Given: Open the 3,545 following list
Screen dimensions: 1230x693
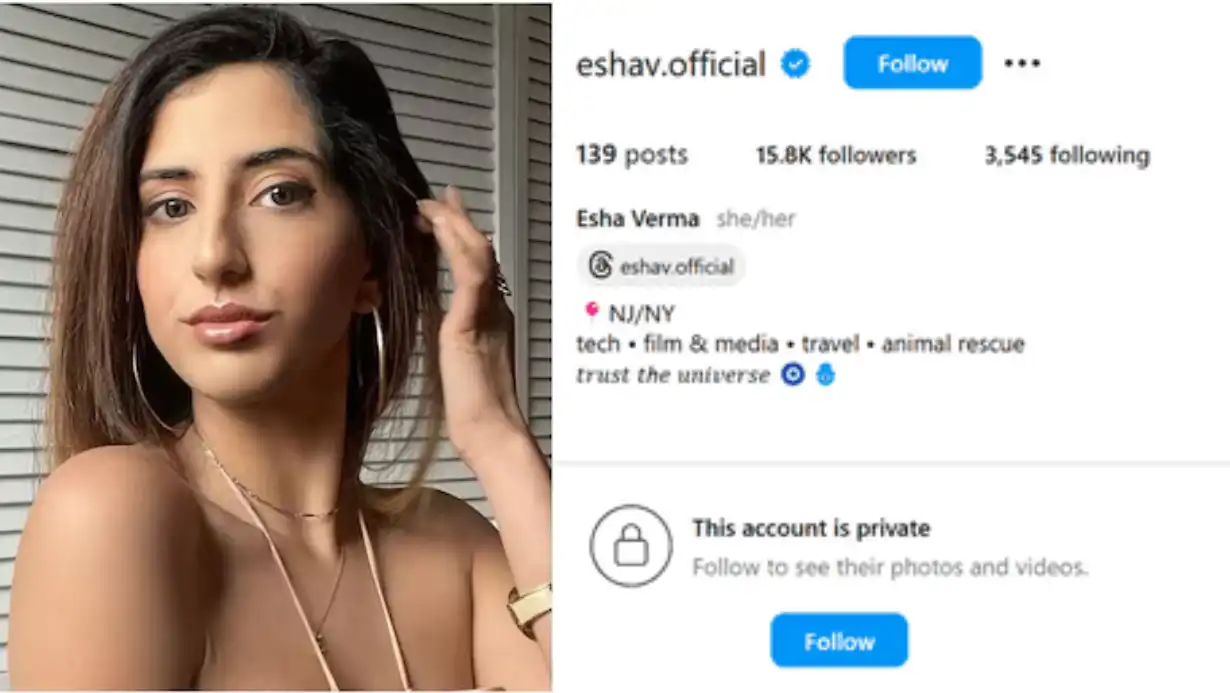Looking at the screenshot, I should click(1067, 155).
